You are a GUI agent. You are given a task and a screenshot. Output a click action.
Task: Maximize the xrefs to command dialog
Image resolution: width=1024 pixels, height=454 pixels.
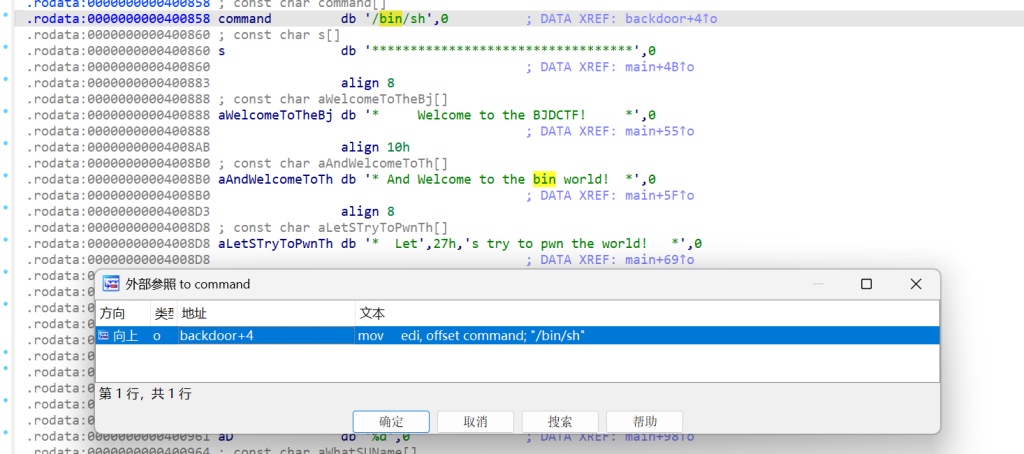(867, 284)
